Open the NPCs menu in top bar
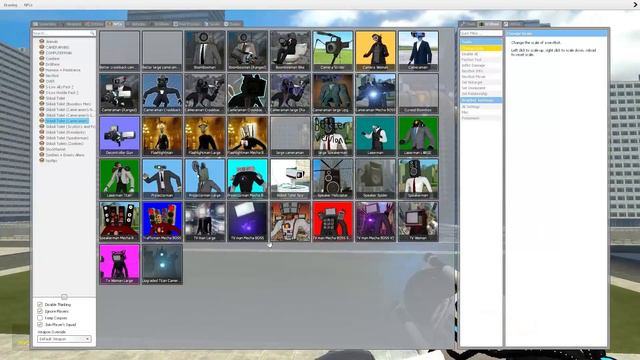 [x=28, y=5]
